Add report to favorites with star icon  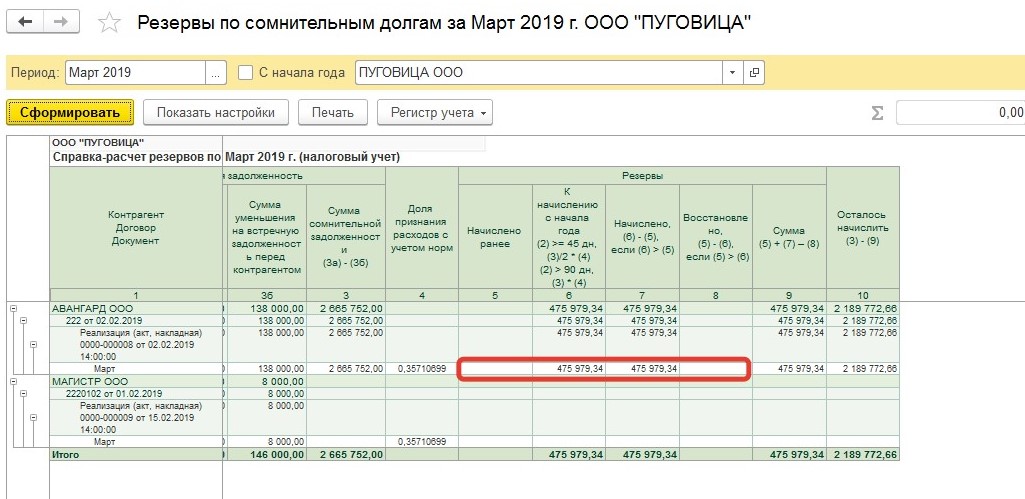(x=110, y=22)
